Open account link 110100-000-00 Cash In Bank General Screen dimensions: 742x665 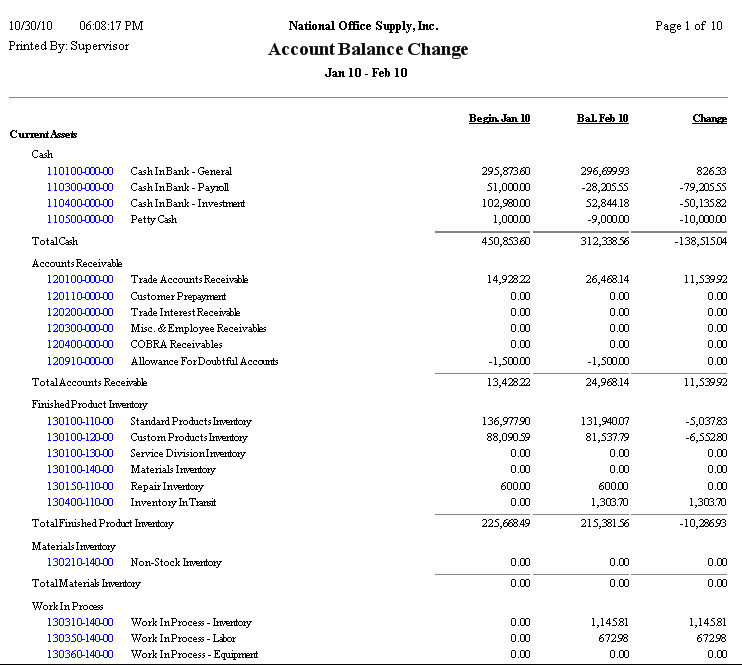80,171
